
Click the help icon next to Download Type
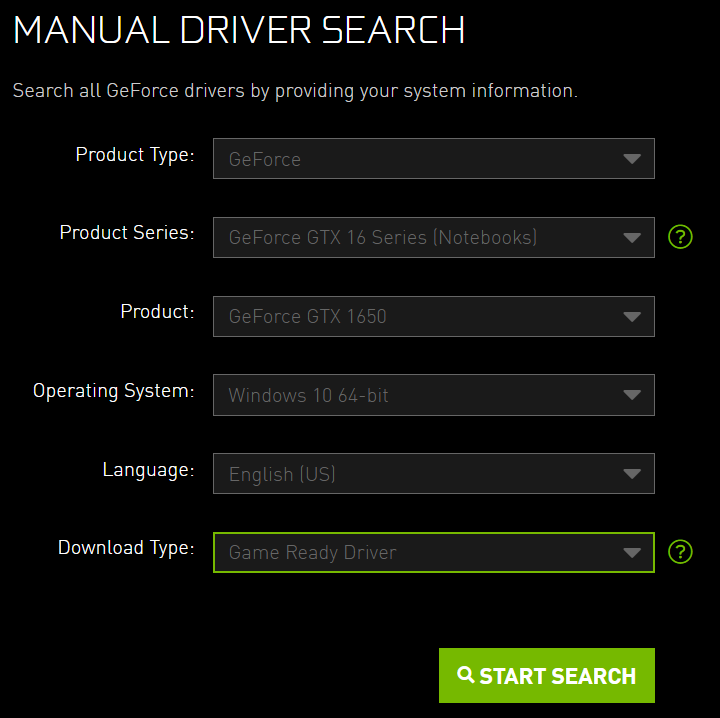click(680, 552)
